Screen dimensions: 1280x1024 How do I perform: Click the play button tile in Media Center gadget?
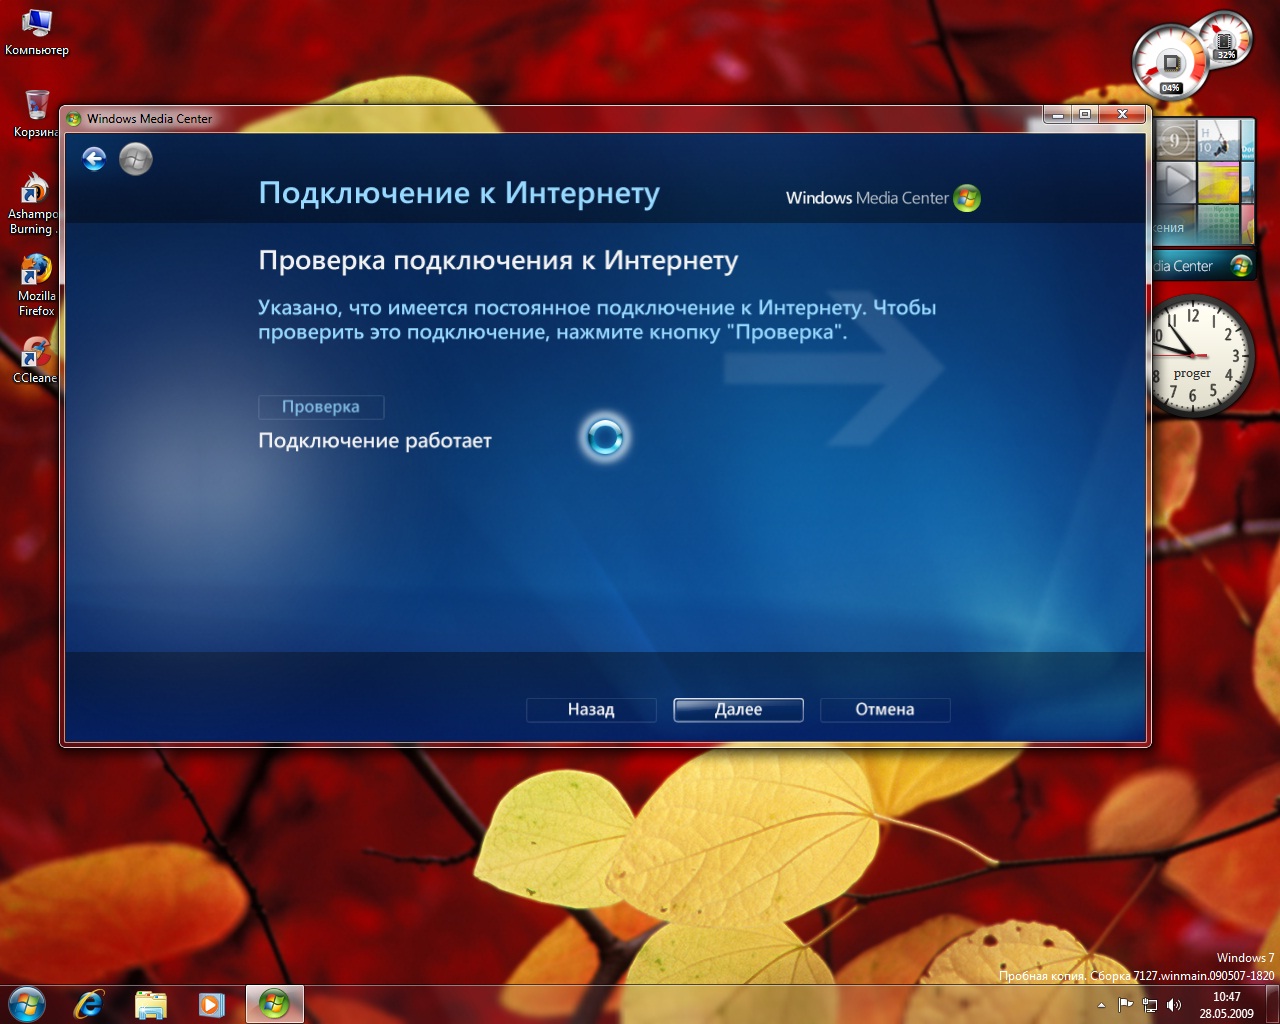pos(1176,182)
